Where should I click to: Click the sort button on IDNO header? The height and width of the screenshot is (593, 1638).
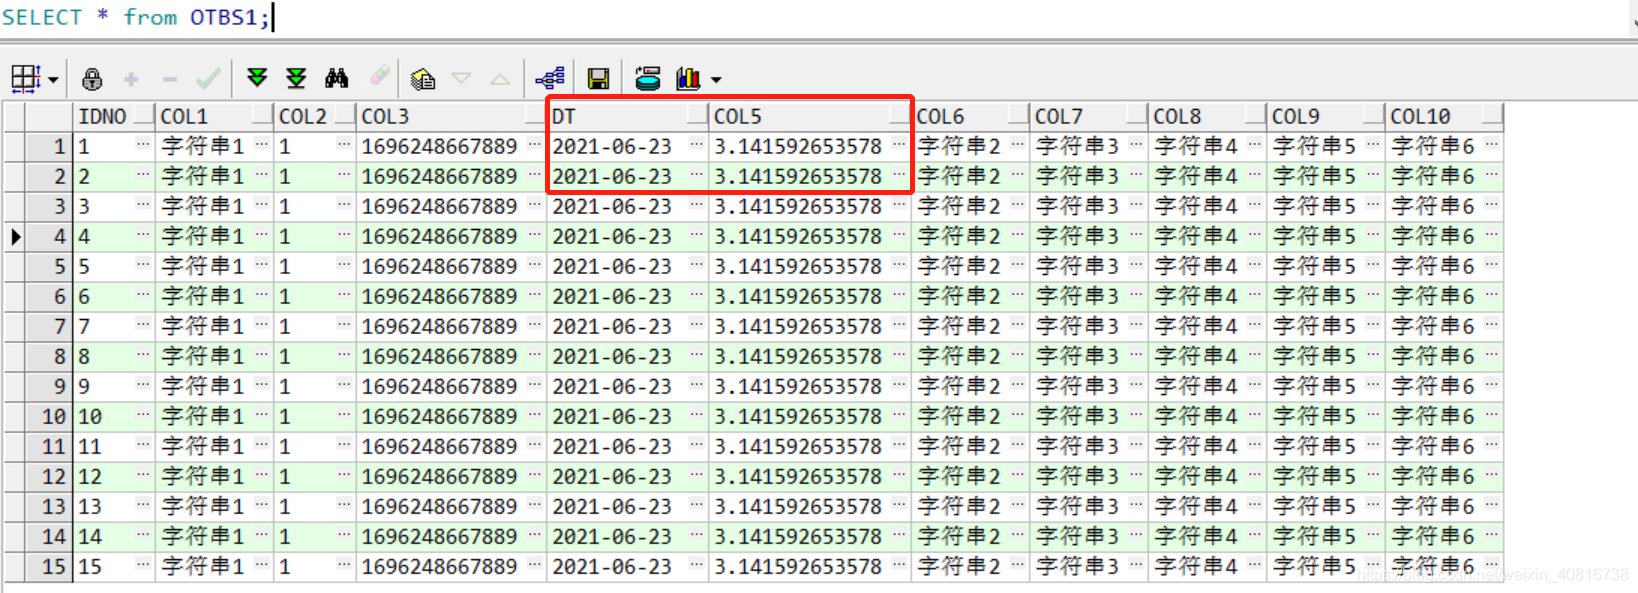(x=144, y=116)
